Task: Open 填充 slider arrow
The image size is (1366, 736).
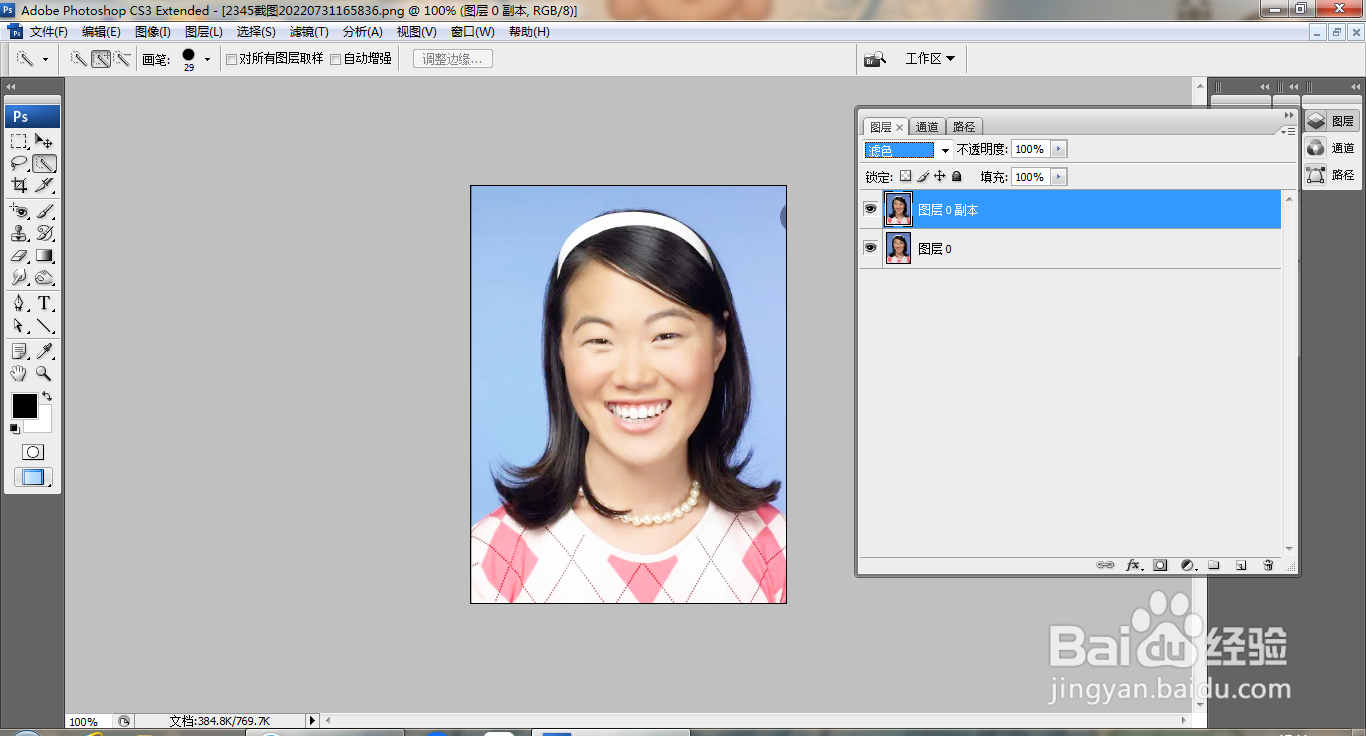Action: click(x=1059, y=177)
